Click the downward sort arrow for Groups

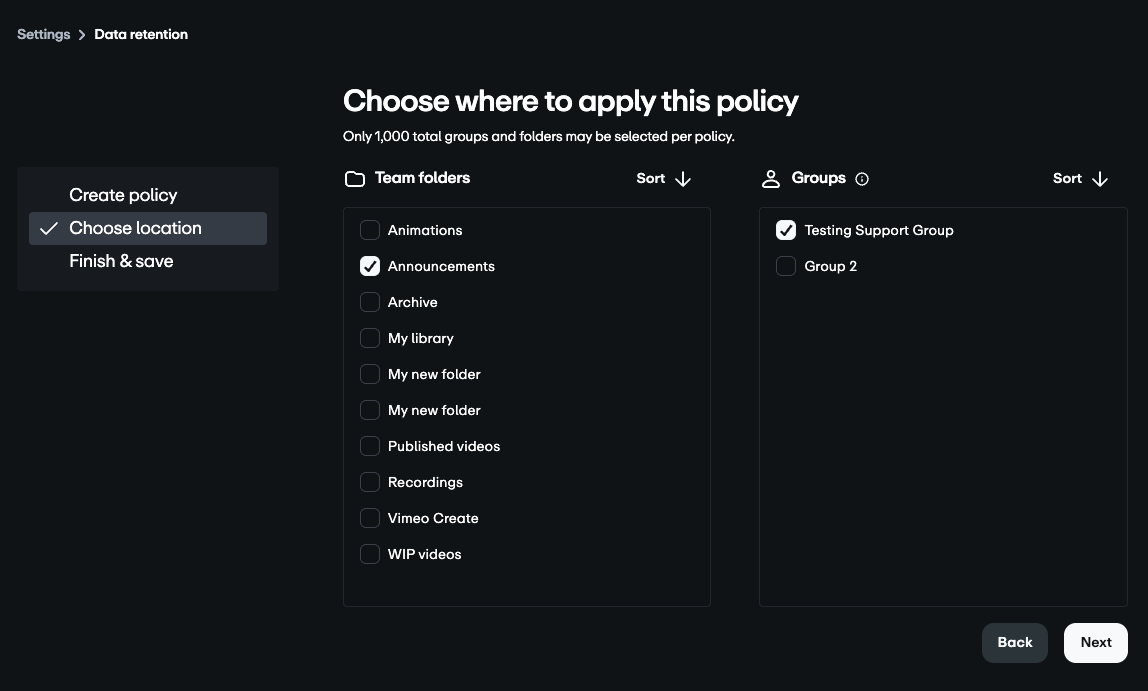1100,179
